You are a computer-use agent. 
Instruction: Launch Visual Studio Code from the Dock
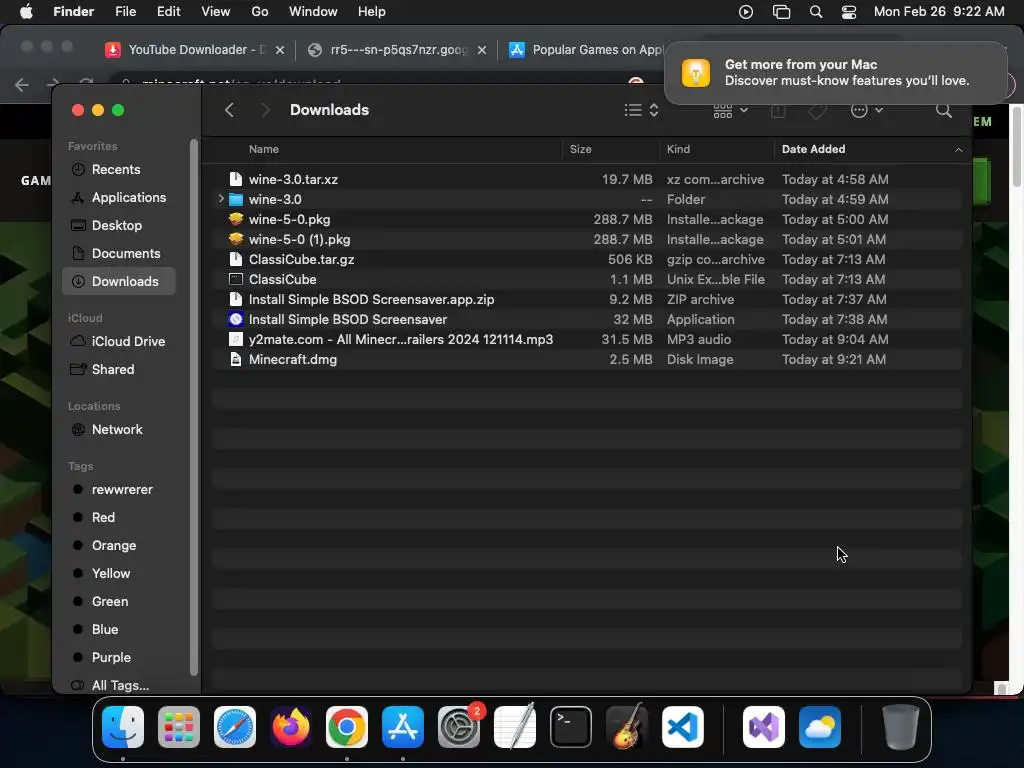(682, 727)
